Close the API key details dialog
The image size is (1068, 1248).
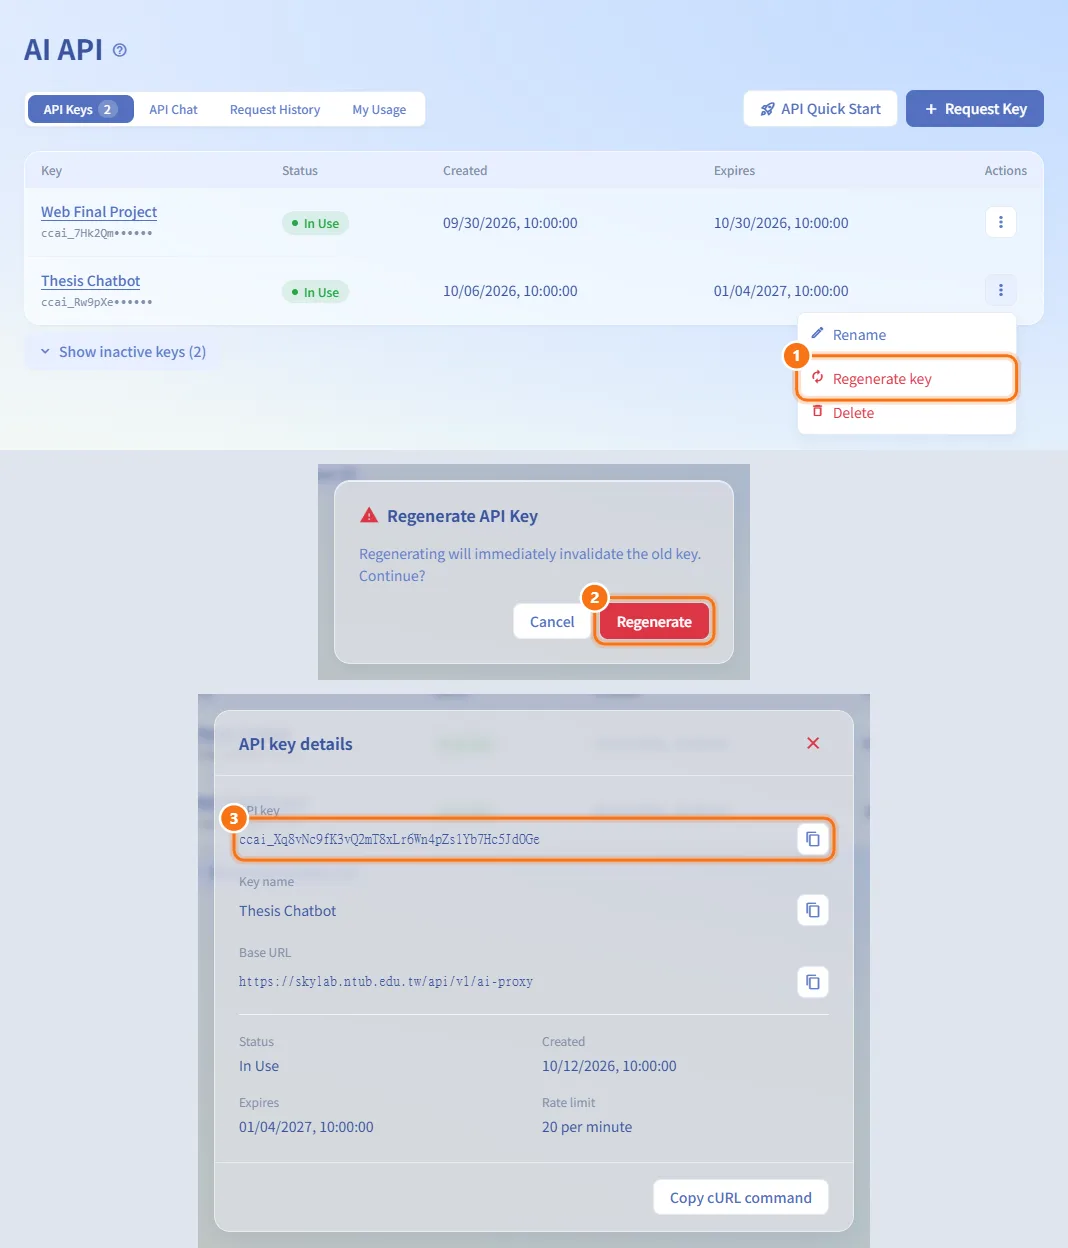813,743
